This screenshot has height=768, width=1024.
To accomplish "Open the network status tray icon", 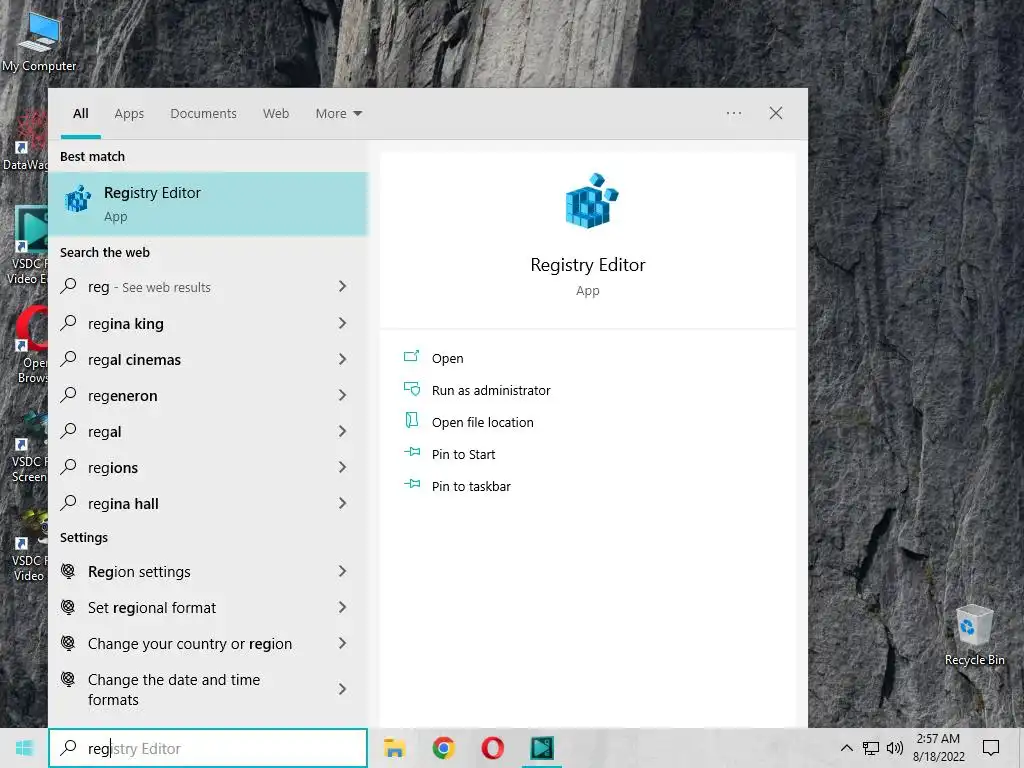I will [x=871, y=748].
